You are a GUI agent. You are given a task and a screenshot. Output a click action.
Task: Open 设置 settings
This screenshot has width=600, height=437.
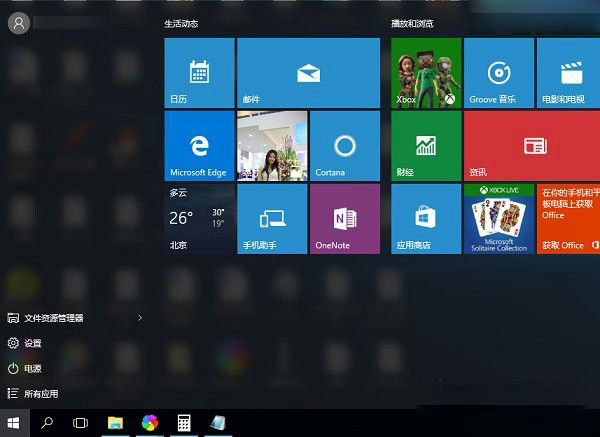coord(24,343)
